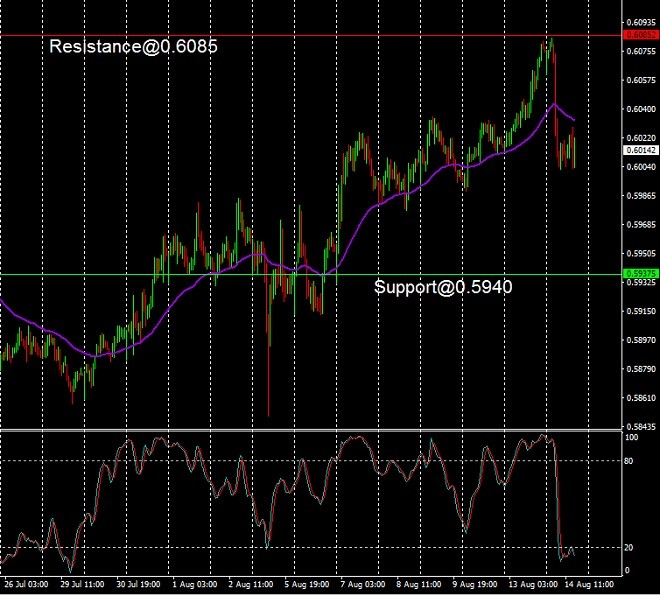The image size is (660, 596).
Task: Click the oscillator scale value 20
Action: coord(629,548)
